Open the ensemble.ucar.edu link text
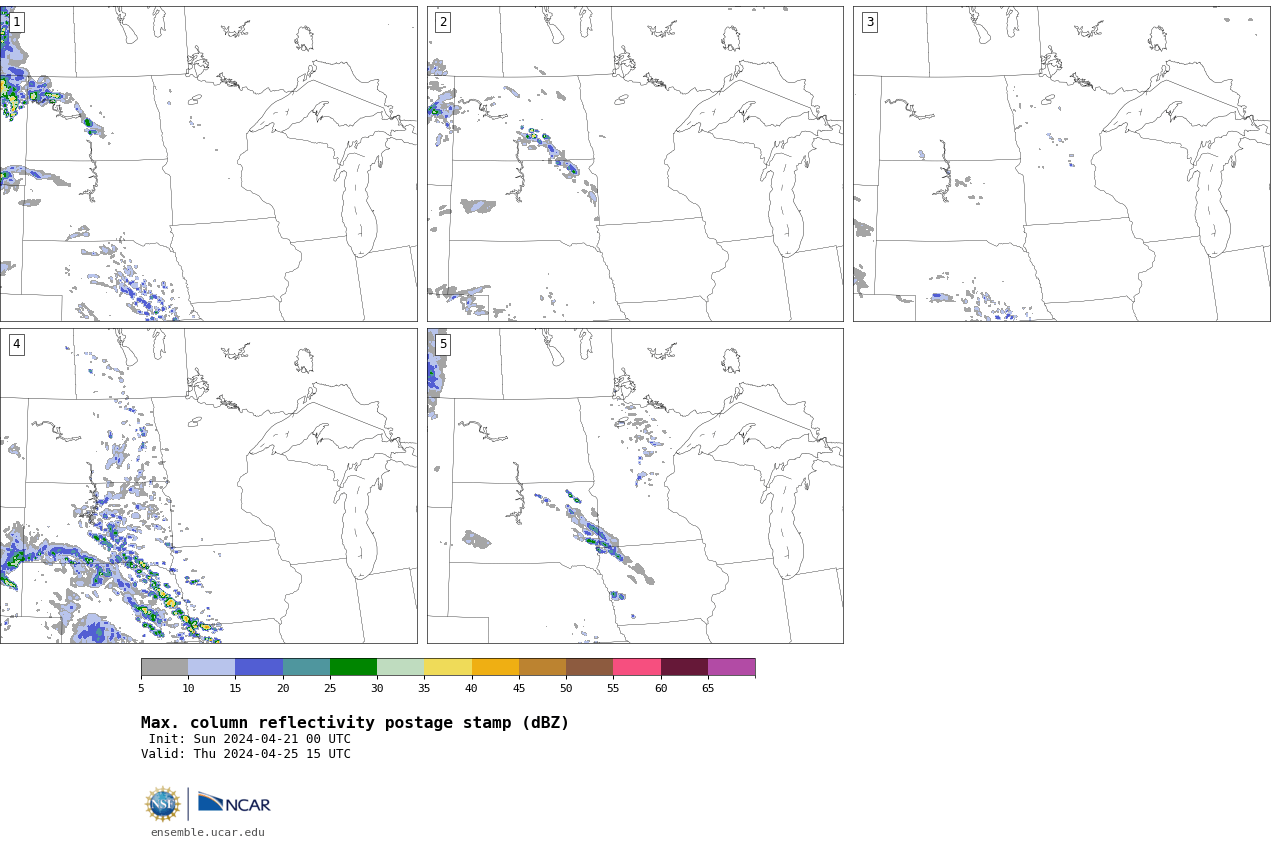Image resolution: width=1280 pixels, height=844 pixels. [x=208, y=832]
